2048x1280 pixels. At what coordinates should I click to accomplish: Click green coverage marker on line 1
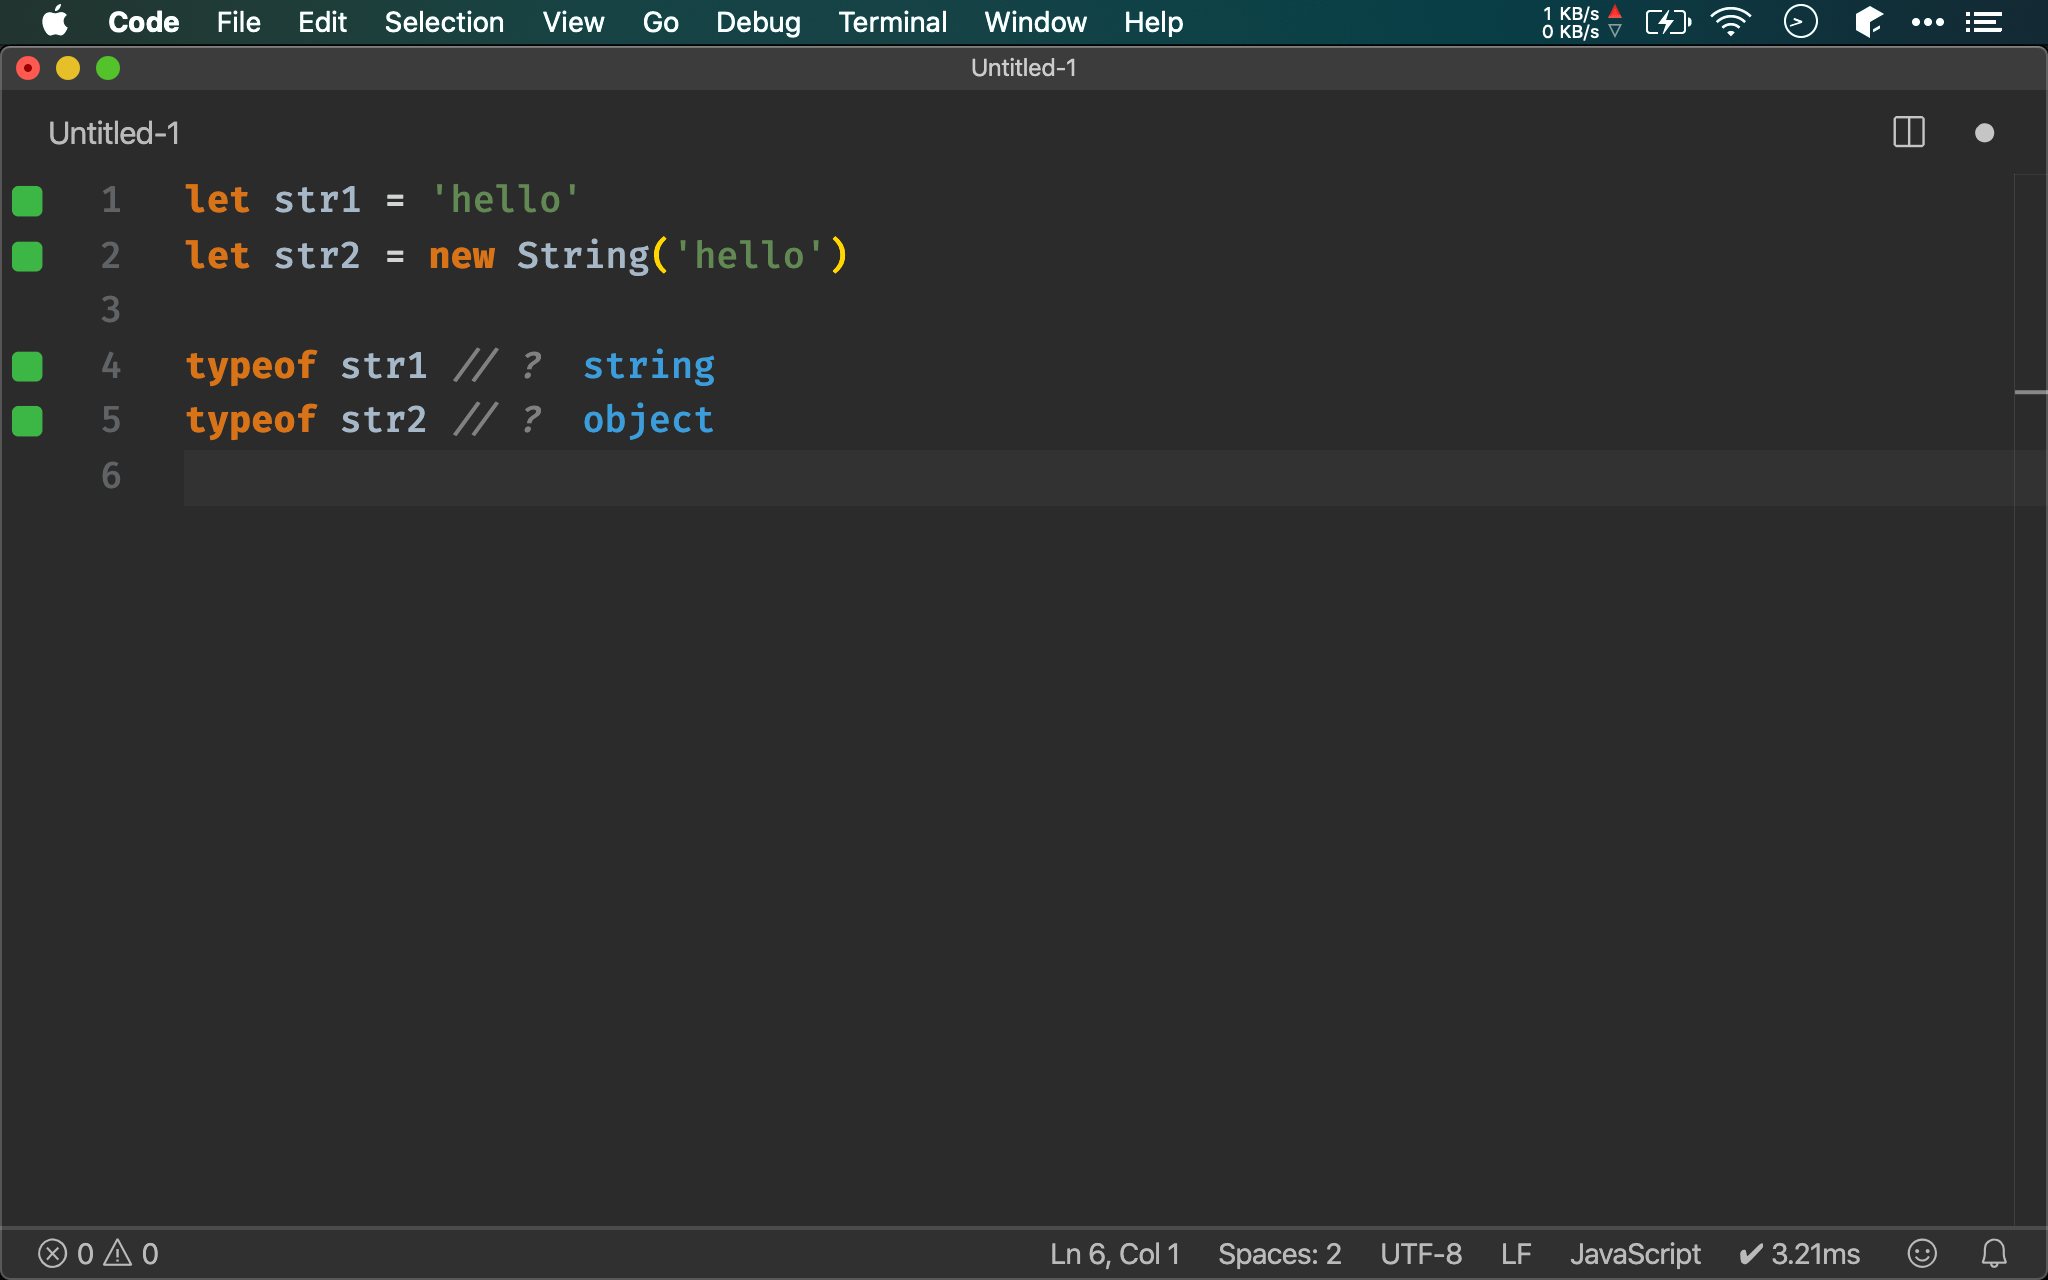[x=27, y=200]
